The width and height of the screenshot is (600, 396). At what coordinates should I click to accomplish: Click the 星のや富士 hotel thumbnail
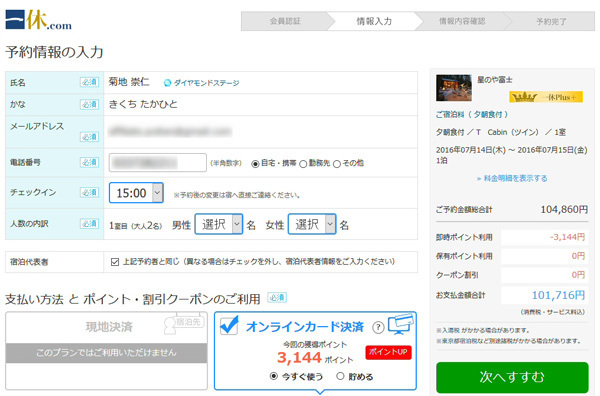(x=454, y=88)
